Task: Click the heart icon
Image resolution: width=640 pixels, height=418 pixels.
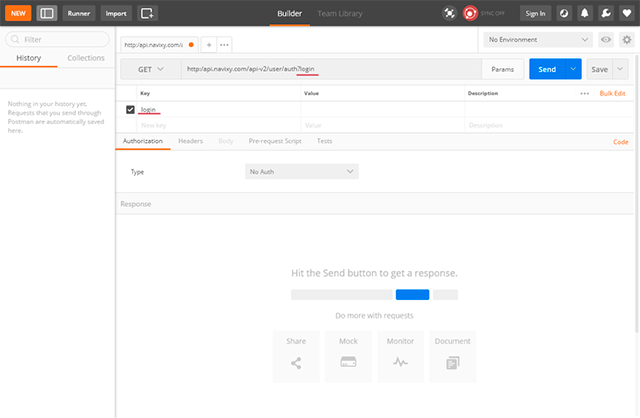Action: click(x=627, y=13)
